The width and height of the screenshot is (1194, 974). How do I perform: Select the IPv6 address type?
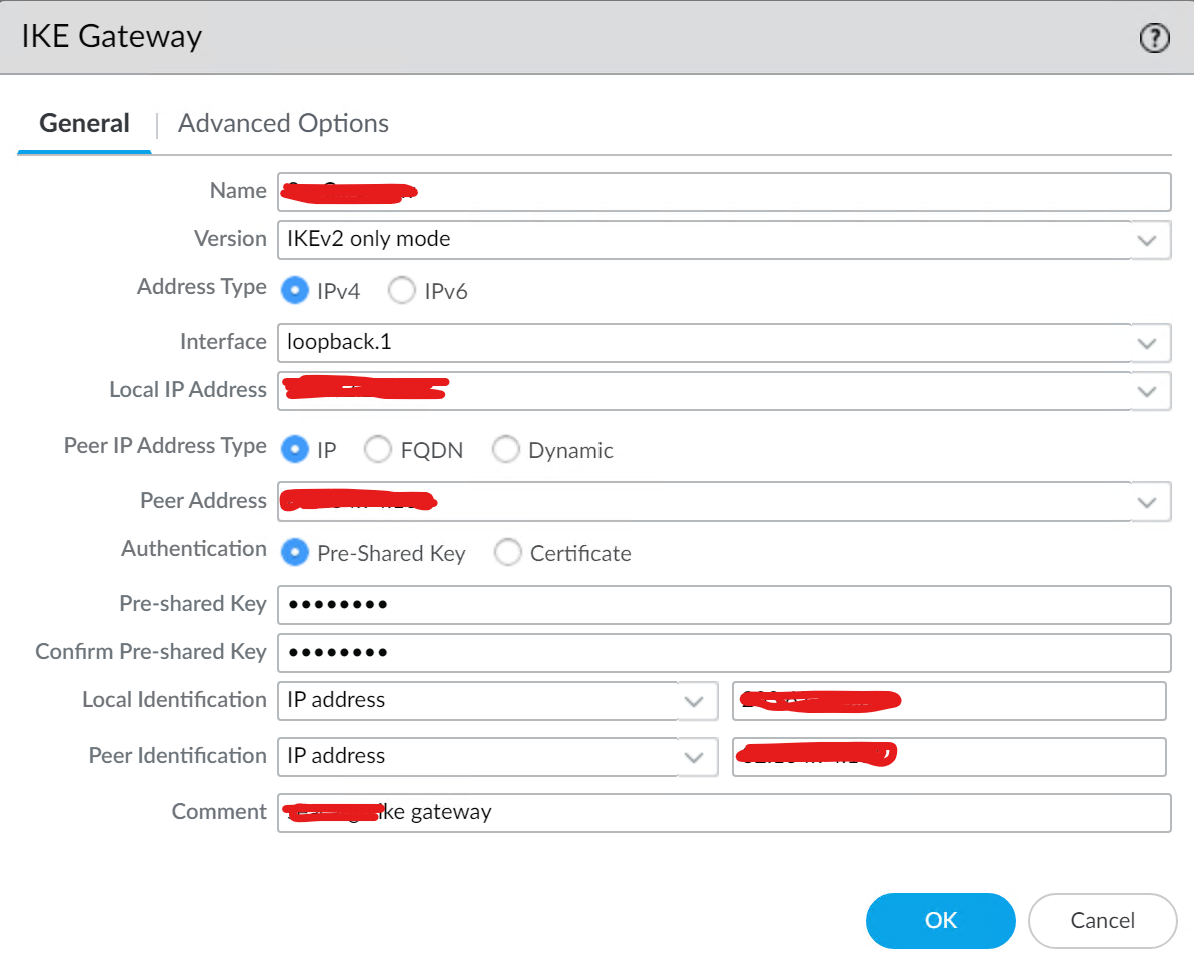click(401, 290)
